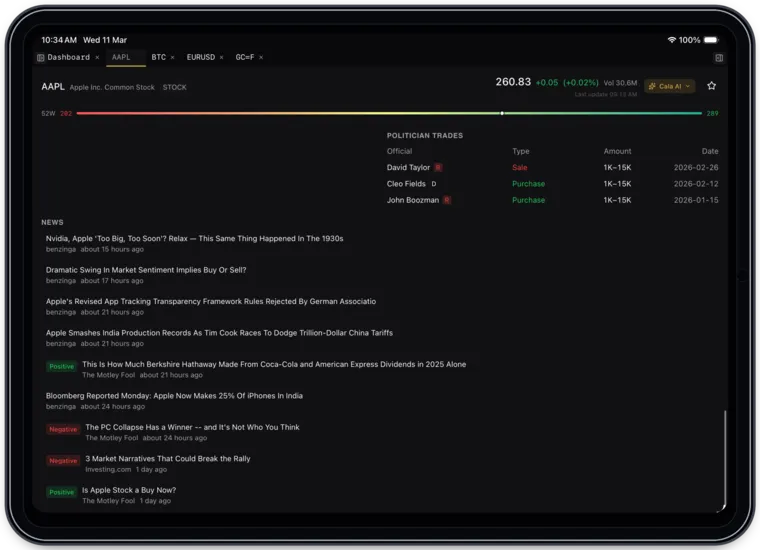Viewport: 760px width, 550px height.
Task: Close the BTC tab
Action: [173, 58]
